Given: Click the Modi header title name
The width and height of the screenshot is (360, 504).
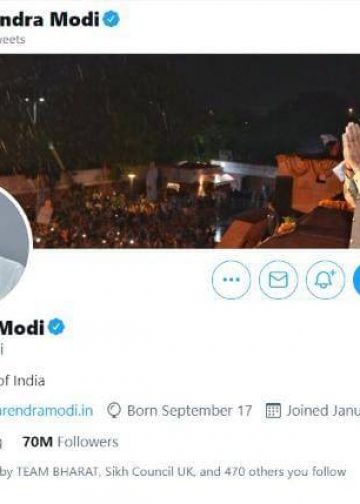Looking at the screenshot, I should click(49, 19).
